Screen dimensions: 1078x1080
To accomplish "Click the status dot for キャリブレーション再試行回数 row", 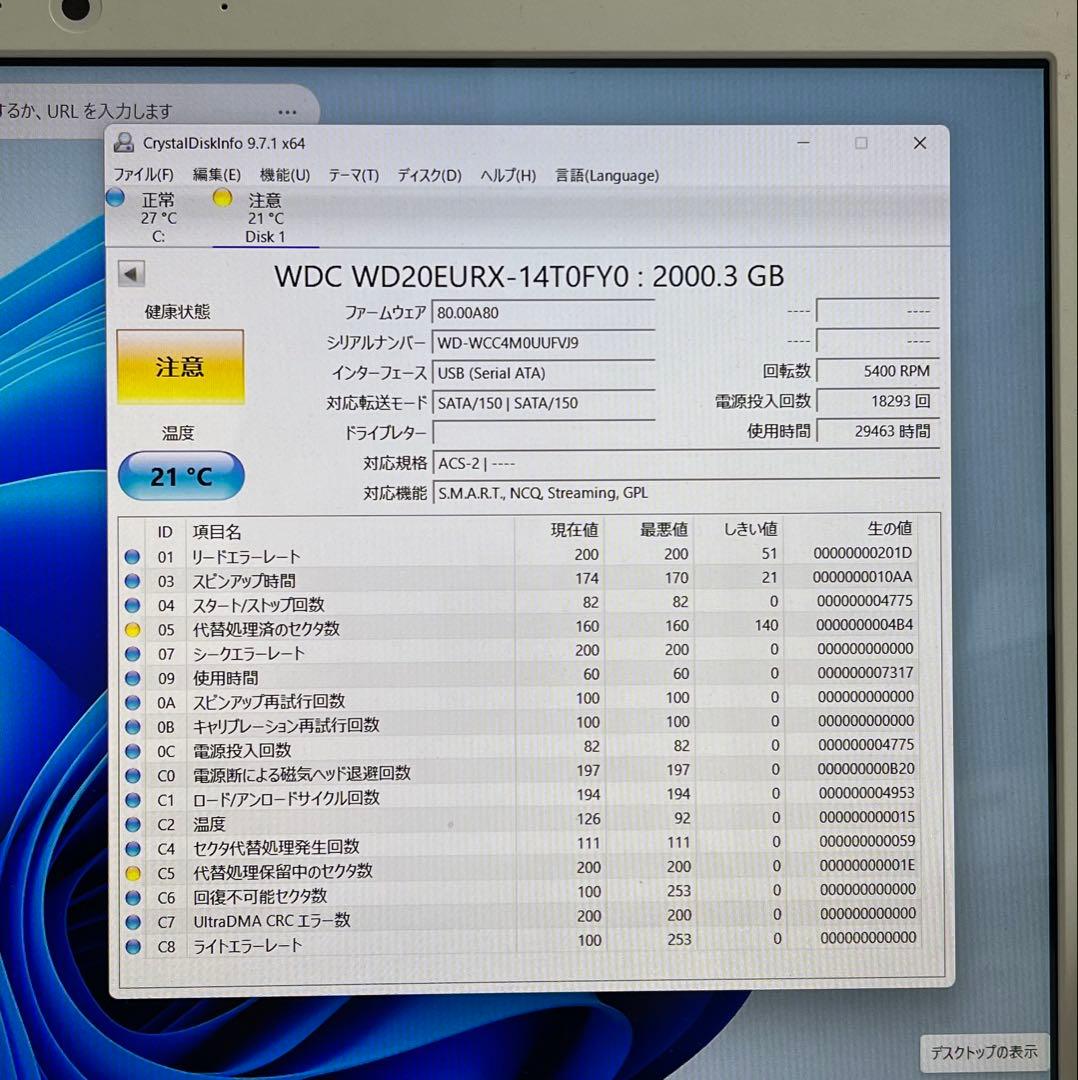I will 132,727.
